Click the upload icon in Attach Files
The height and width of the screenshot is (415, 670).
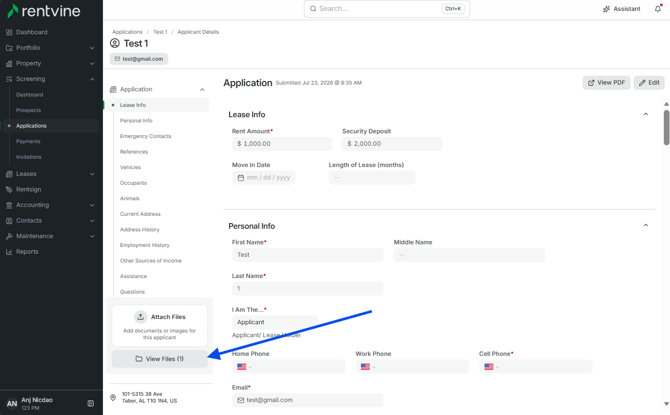140,317
